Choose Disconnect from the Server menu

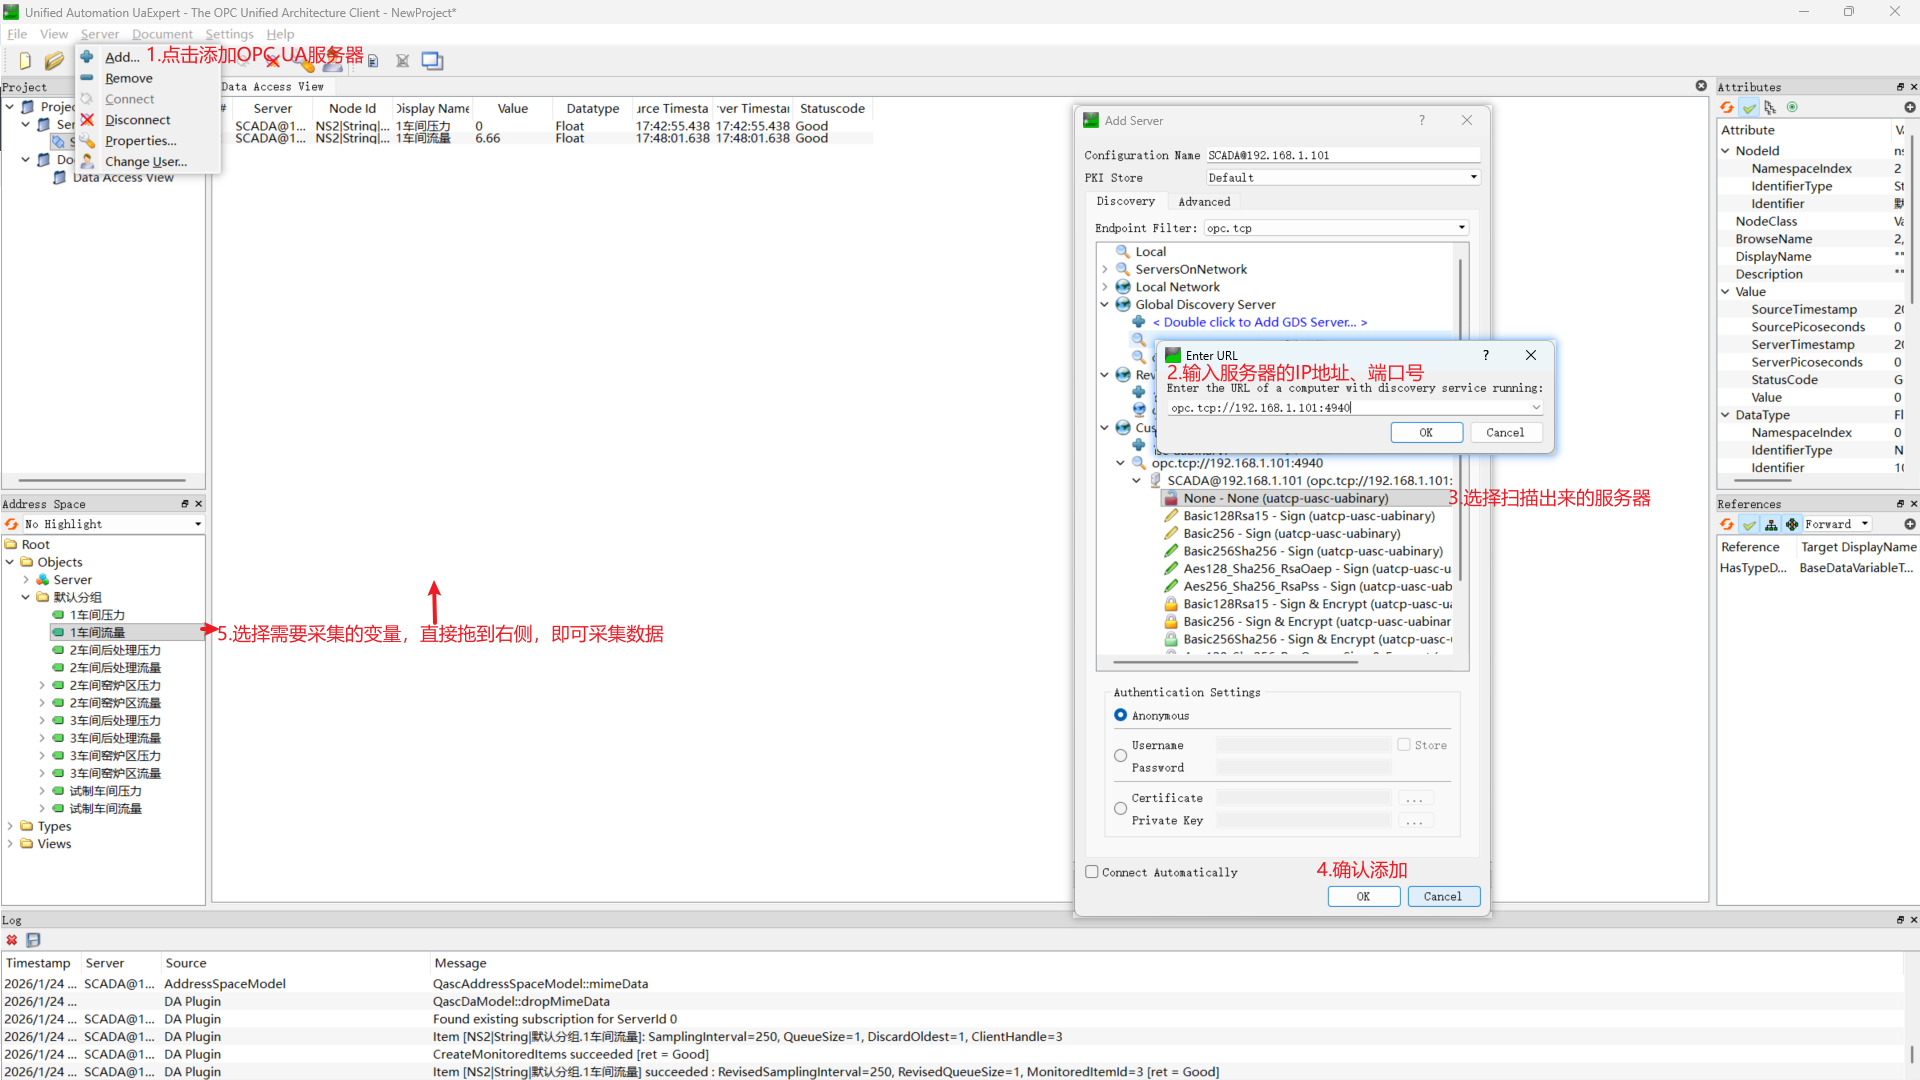pyautogui.click(x=137, y=120)
